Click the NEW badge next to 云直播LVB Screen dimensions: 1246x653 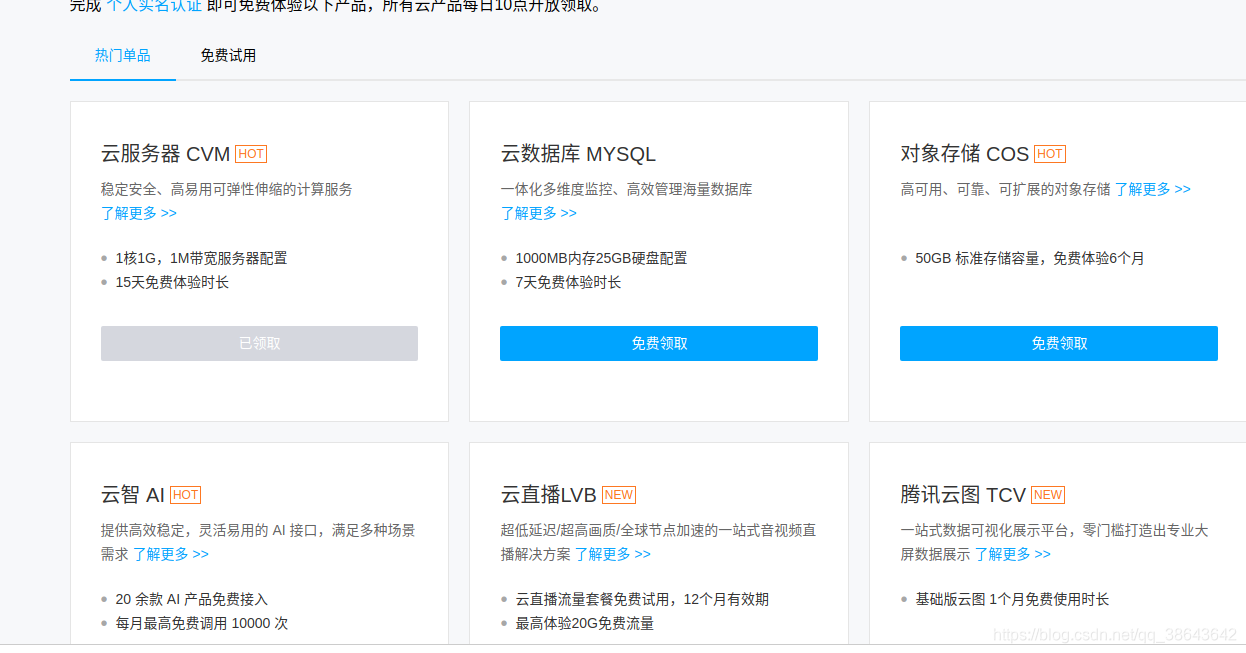click(x=619, y=495)
